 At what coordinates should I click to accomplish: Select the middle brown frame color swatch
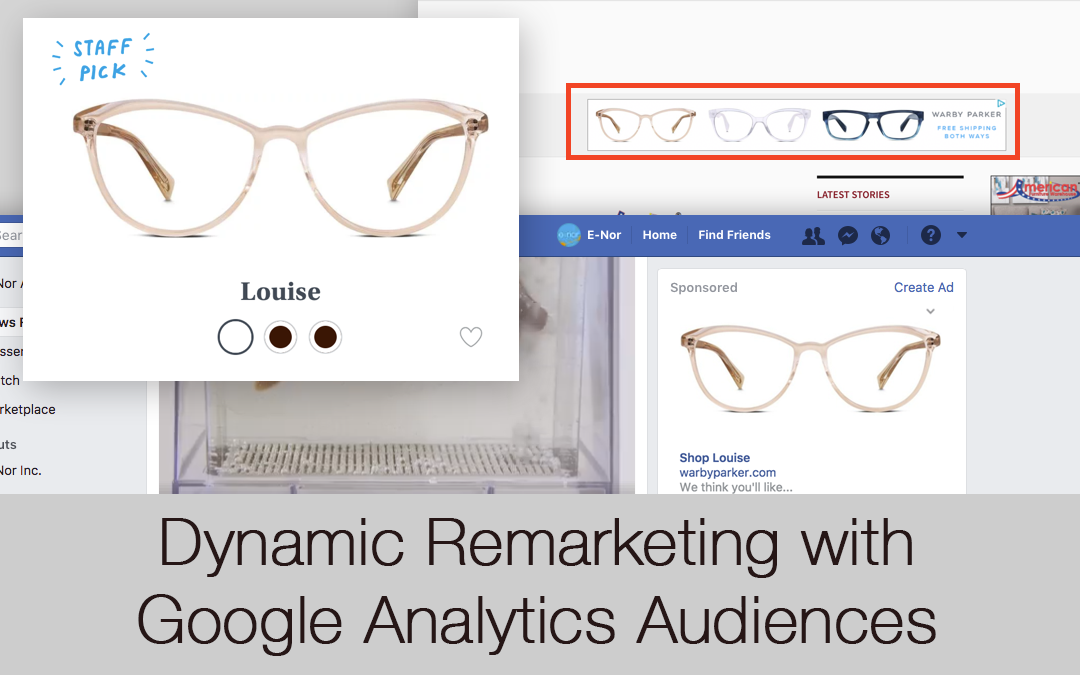click(x=280, y=337)
